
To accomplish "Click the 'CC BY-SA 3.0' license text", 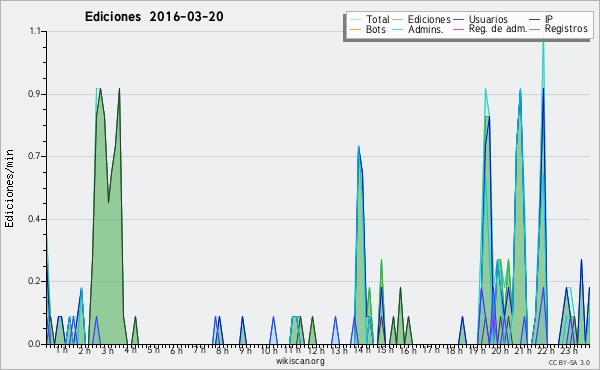I will 569,363.
